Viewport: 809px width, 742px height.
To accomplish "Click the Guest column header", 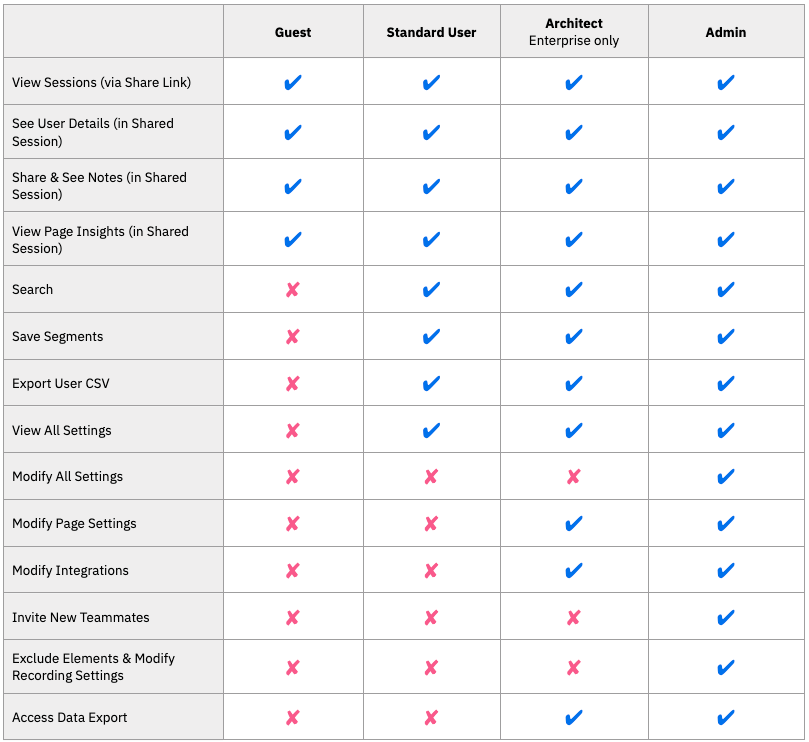I will [x=293, y=33].
